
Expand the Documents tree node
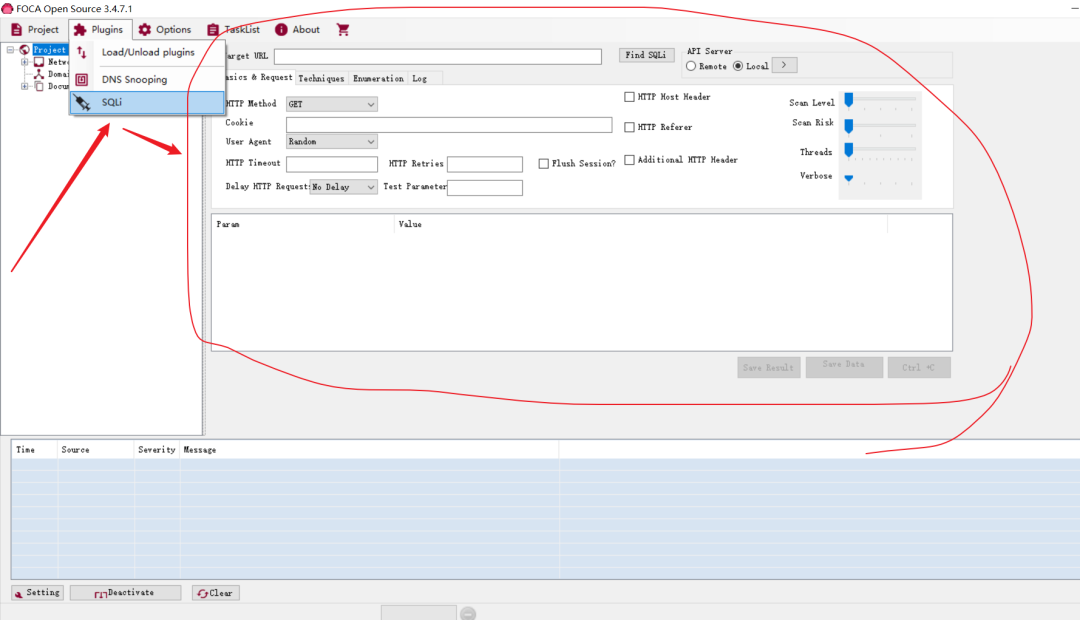click(24, 86)
